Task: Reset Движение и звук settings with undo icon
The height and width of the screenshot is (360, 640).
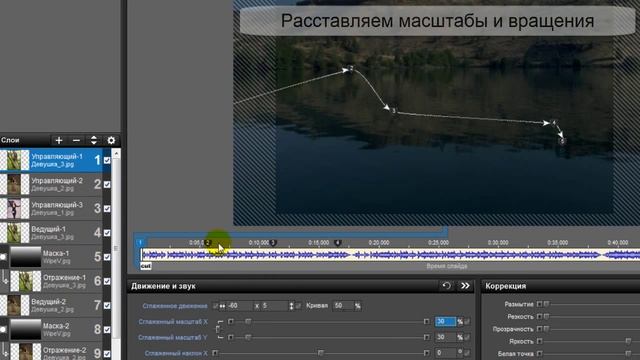Action: pos(447,286)
